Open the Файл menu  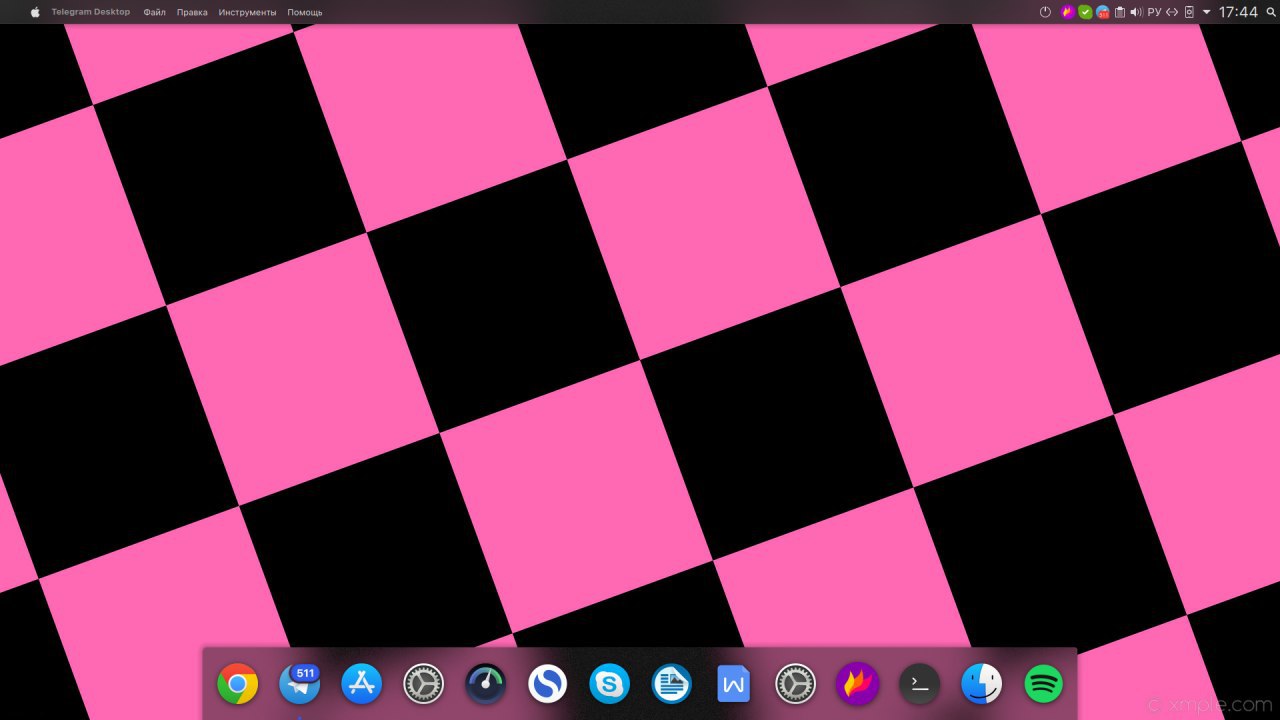(154, 12)
